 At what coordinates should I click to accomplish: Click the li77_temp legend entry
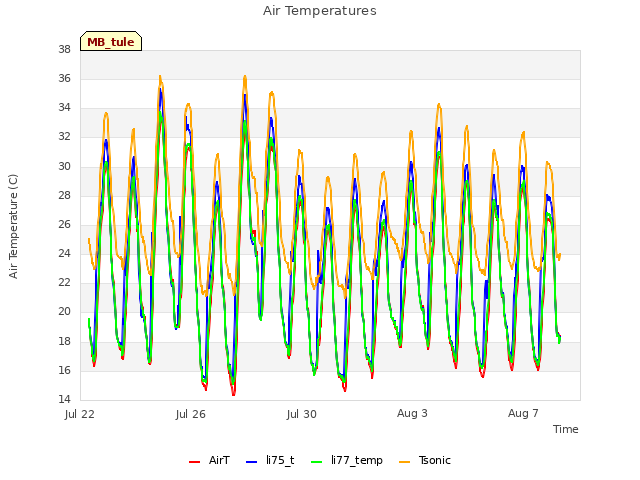347,460
